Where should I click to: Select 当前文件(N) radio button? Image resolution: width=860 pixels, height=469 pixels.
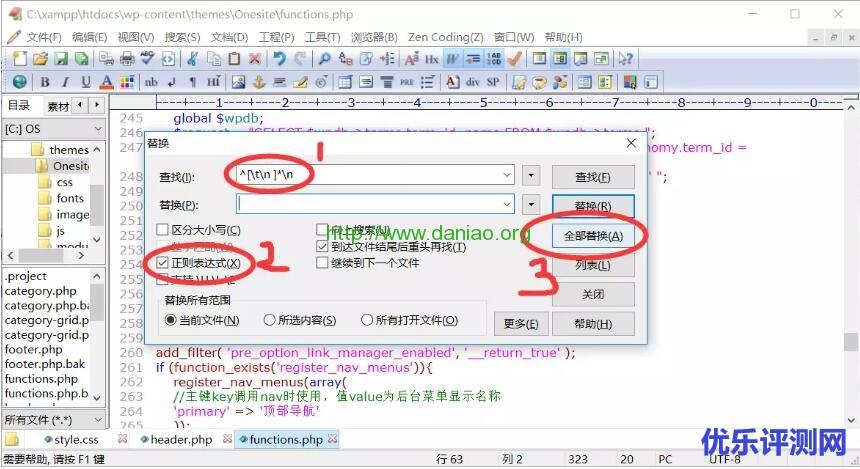(202, 320)
